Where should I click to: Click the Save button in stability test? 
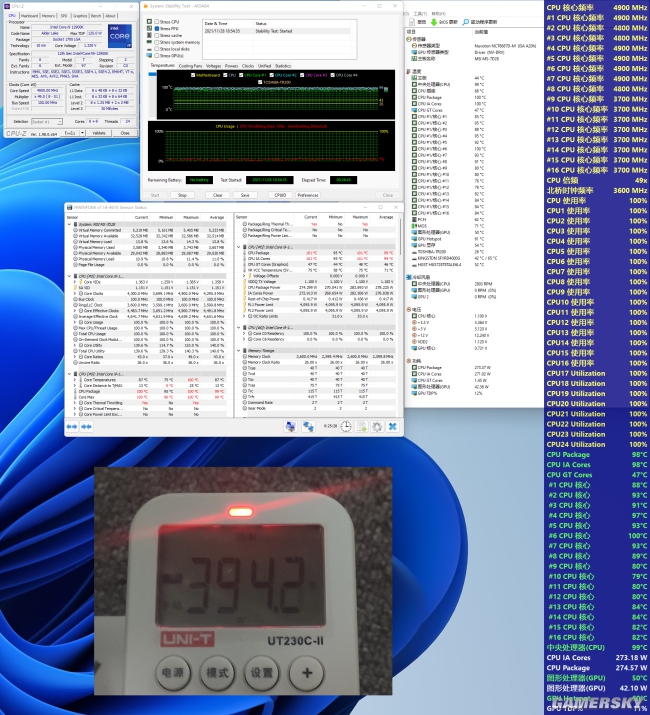pos(245,195)
